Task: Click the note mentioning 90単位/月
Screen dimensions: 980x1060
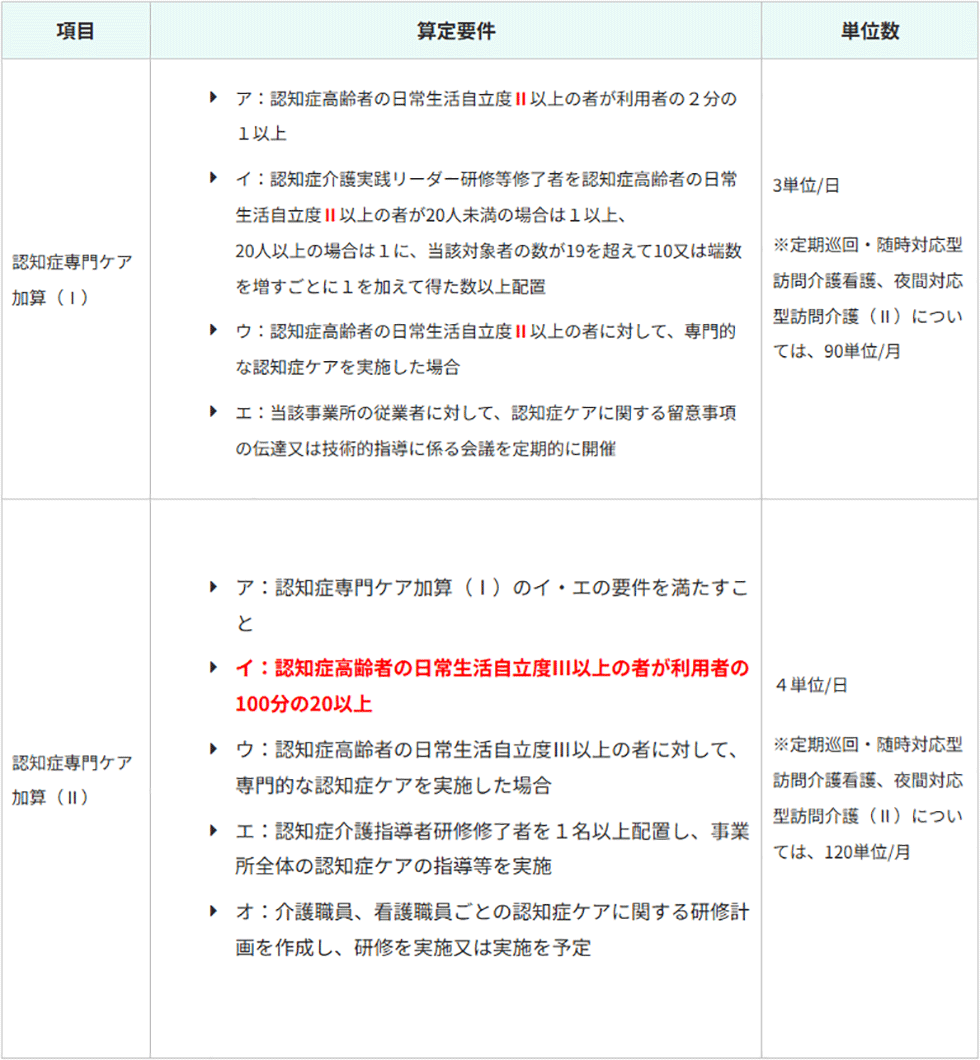Action: (868, 298)
